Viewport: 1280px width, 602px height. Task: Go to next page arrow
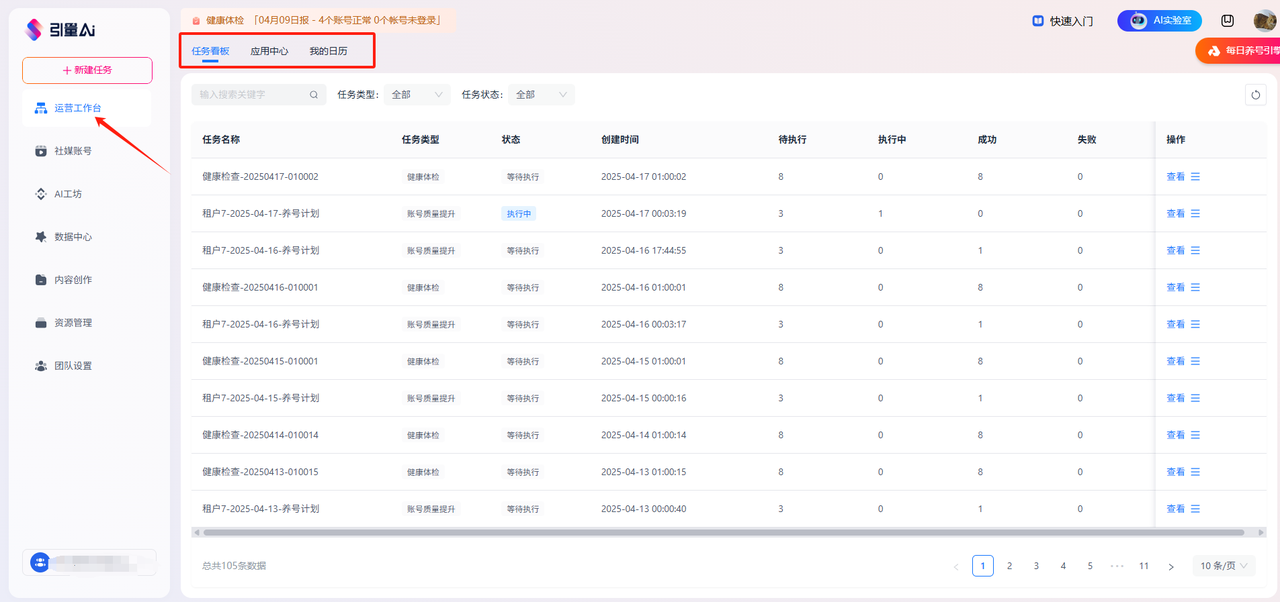coord(1171,567)
